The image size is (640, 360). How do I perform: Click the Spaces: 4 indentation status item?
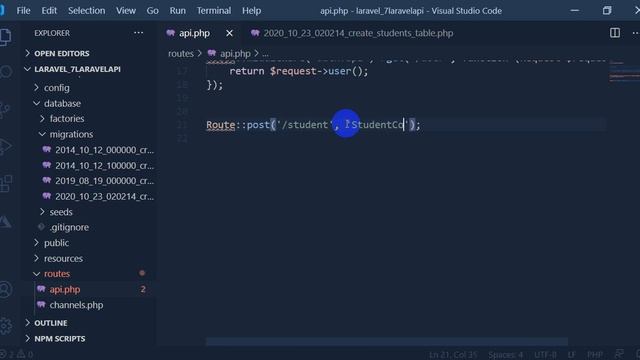505,355
